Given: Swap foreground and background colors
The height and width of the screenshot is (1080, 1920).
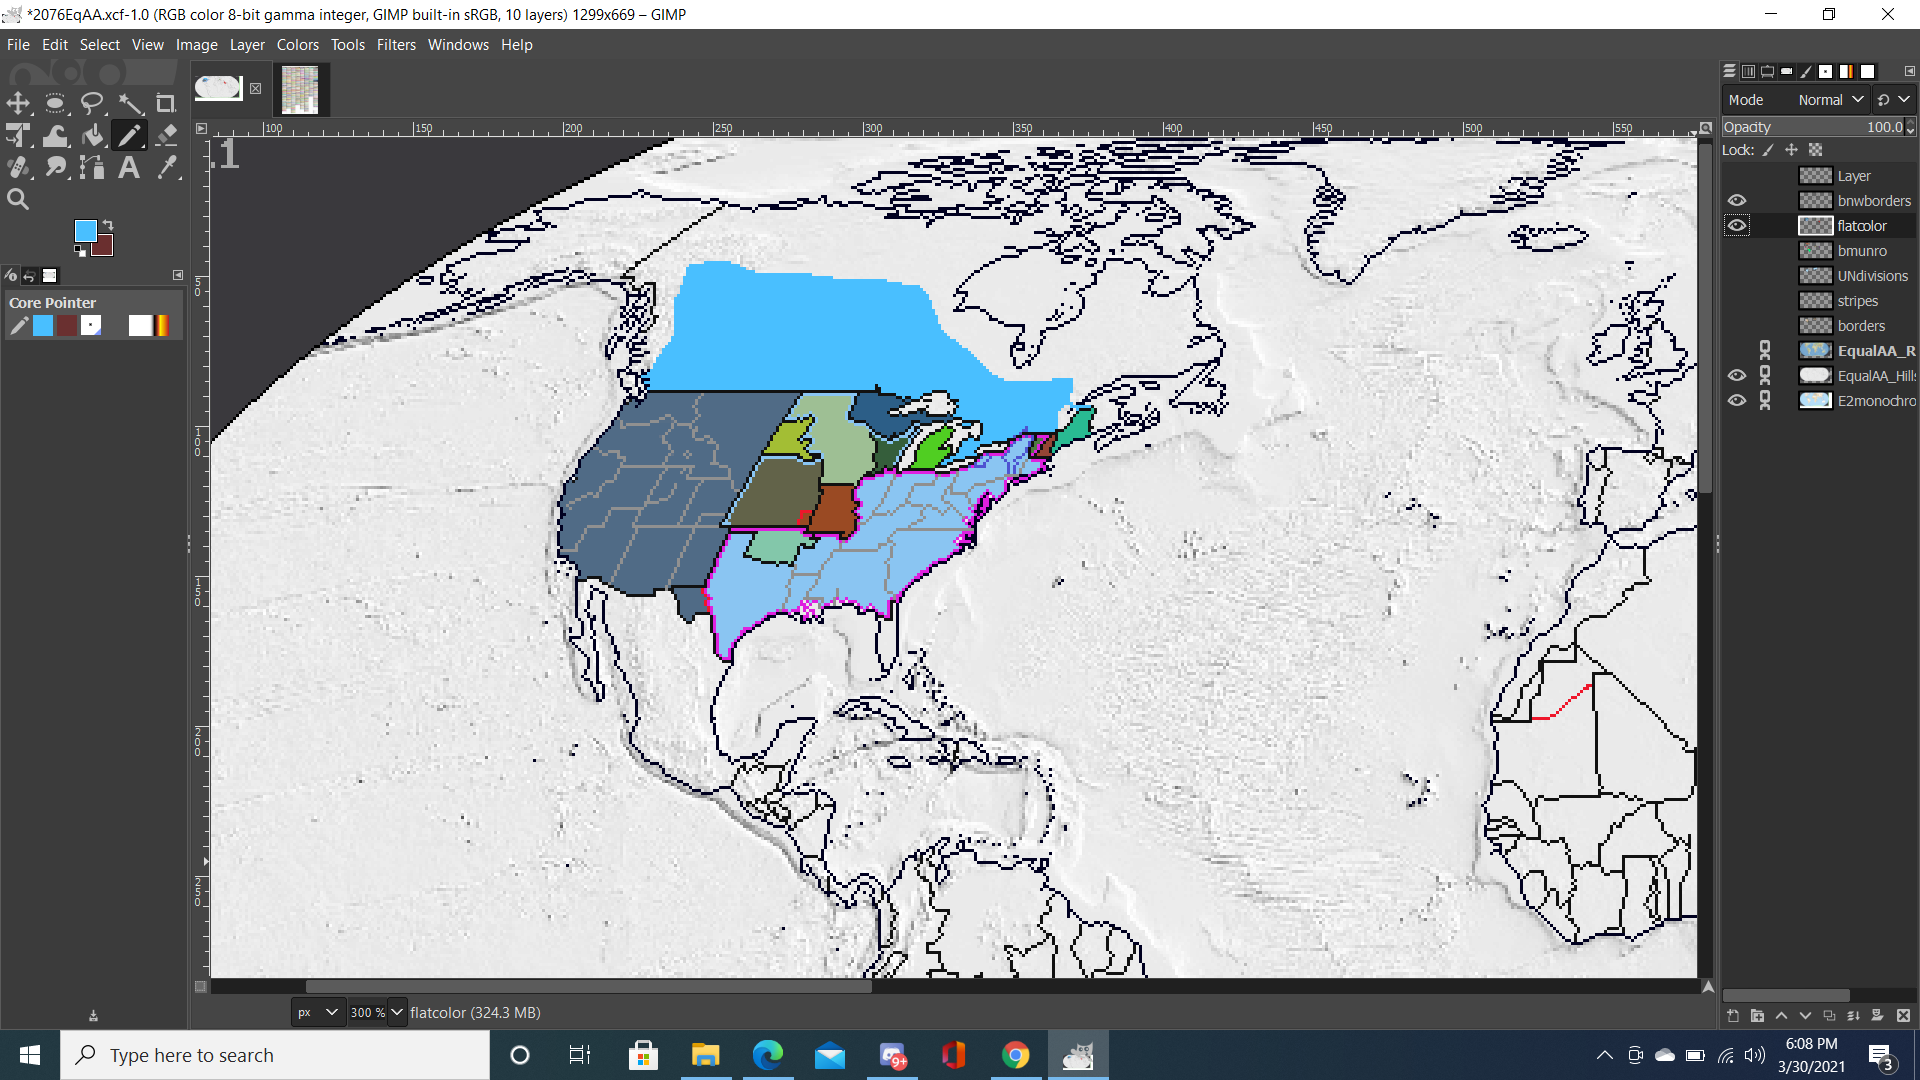Looking at the screenshot, I should pyautogui.click(x=108, y=225).
